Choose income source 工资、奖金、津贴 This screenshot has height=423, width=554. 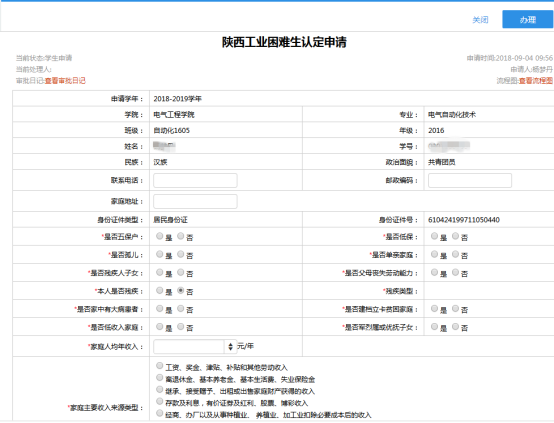pos(160,366)
